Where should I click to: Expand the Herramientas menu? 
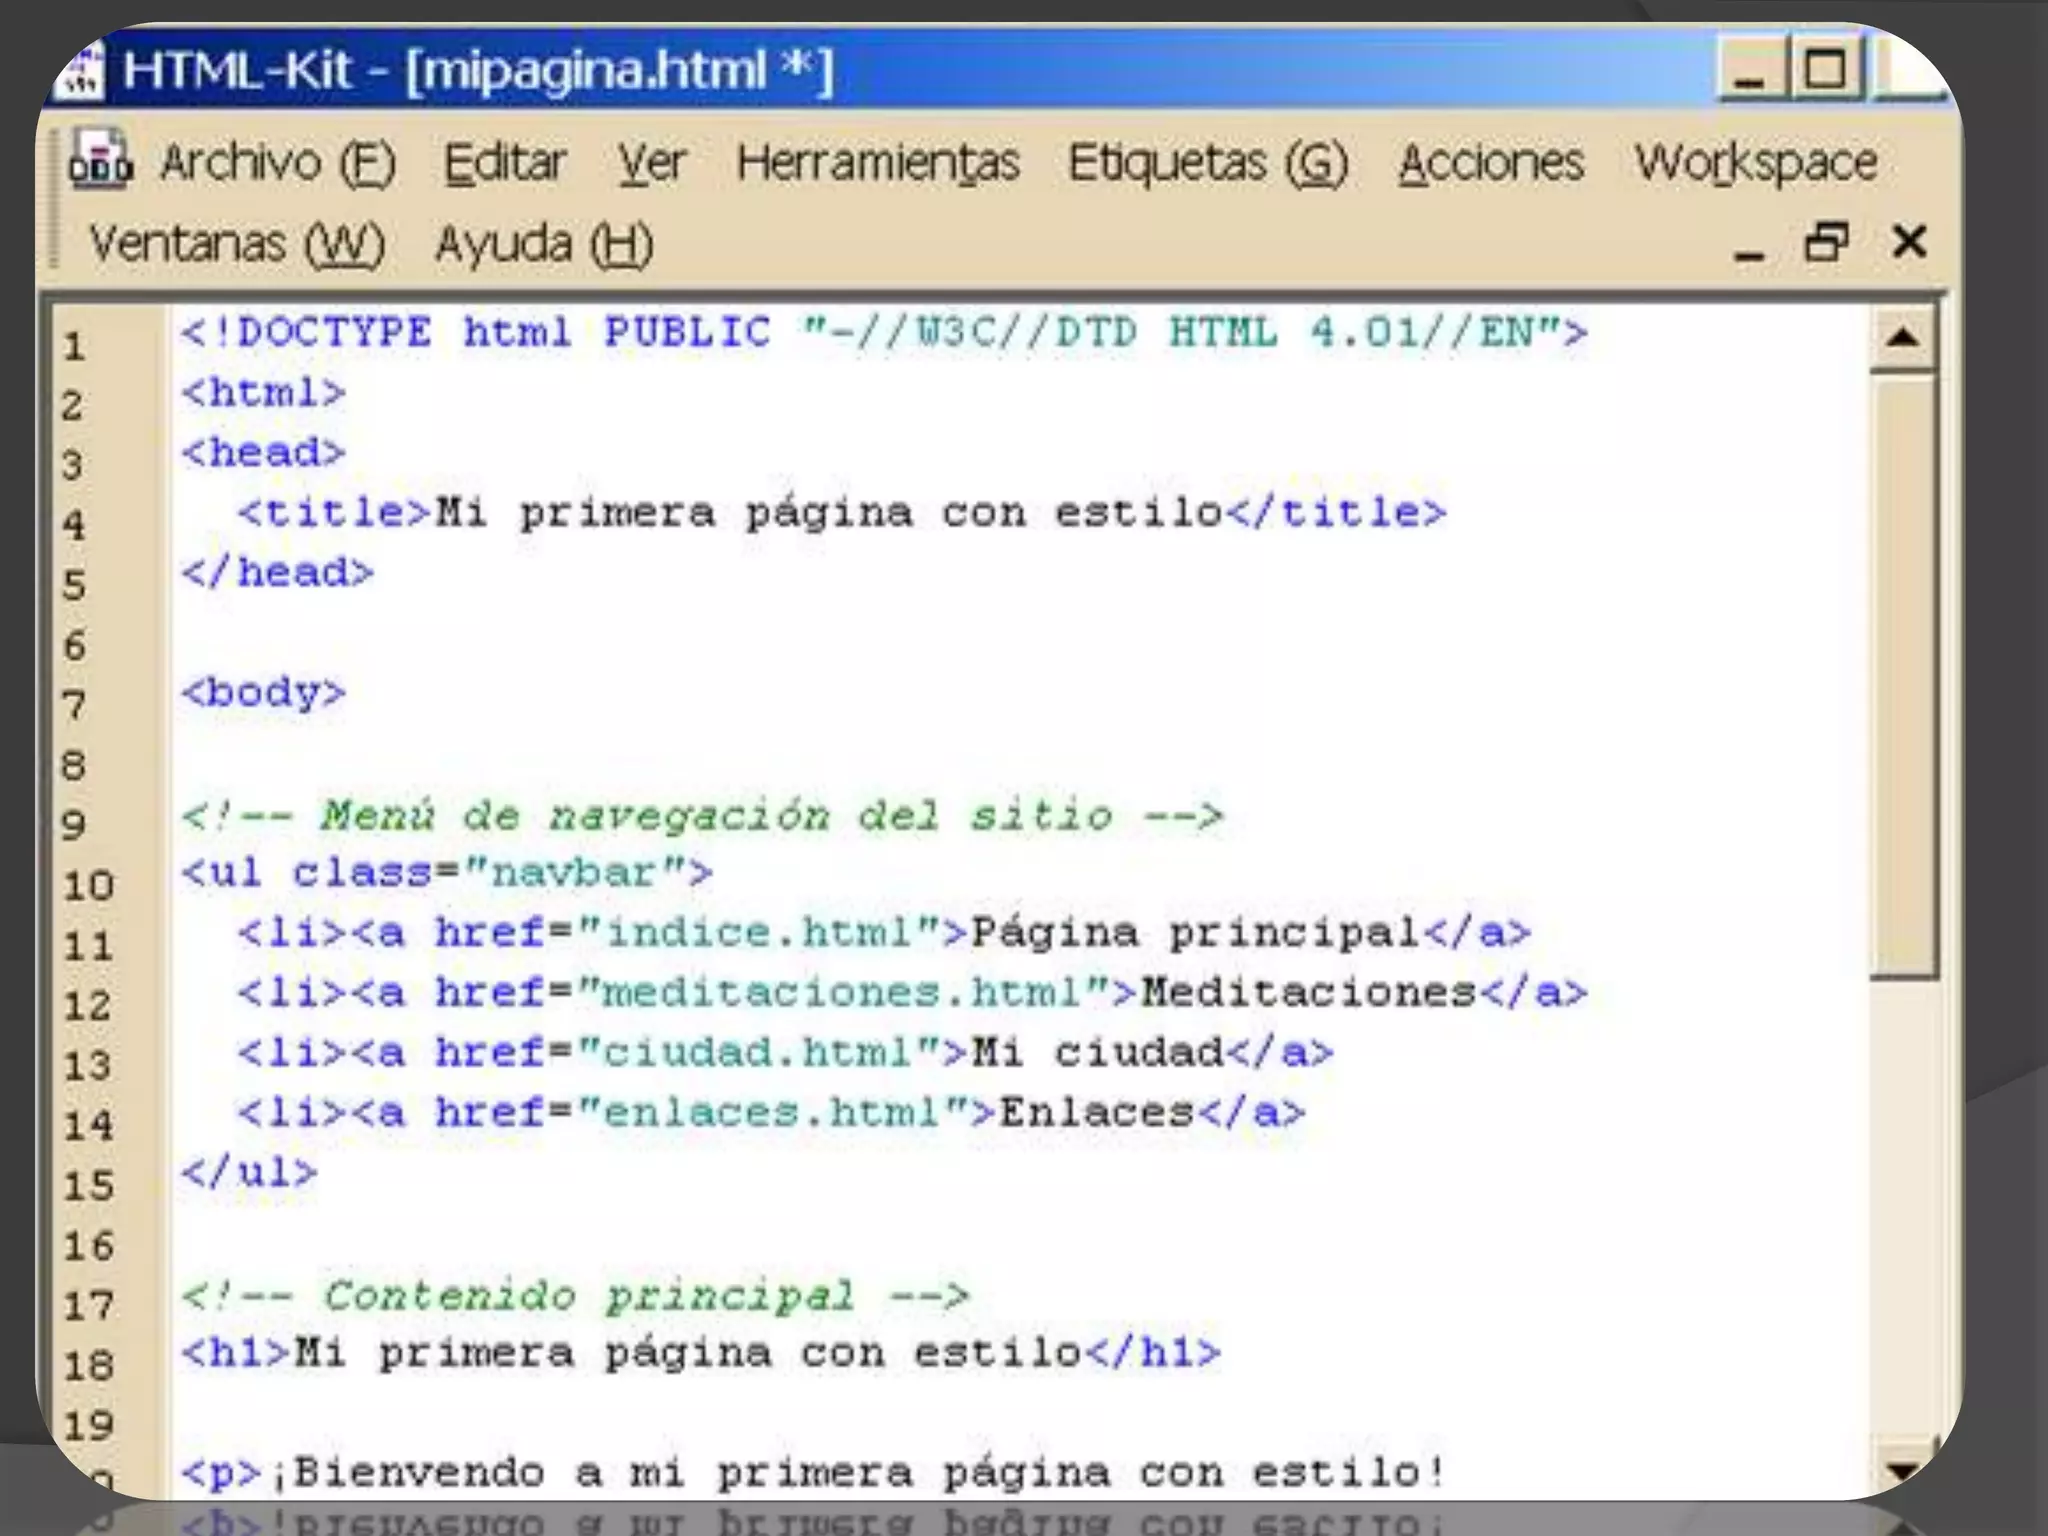tap(878, 163)
